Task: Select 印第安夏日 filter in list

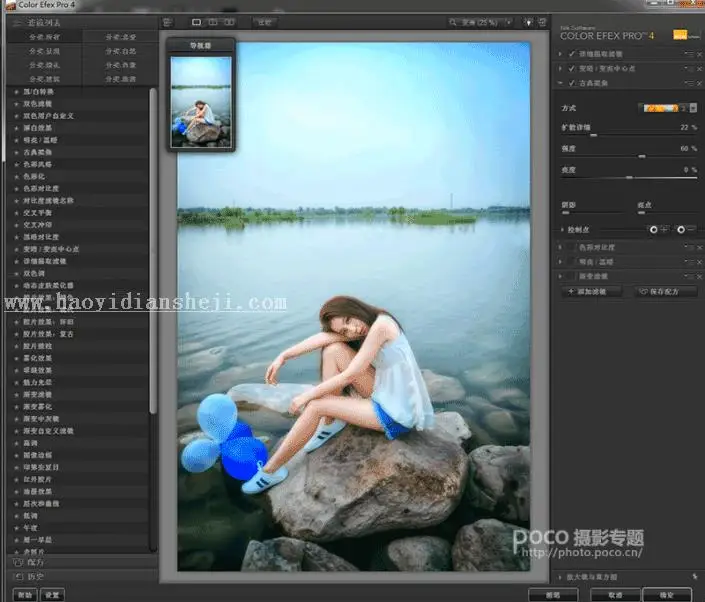Action: click(41, 468)
